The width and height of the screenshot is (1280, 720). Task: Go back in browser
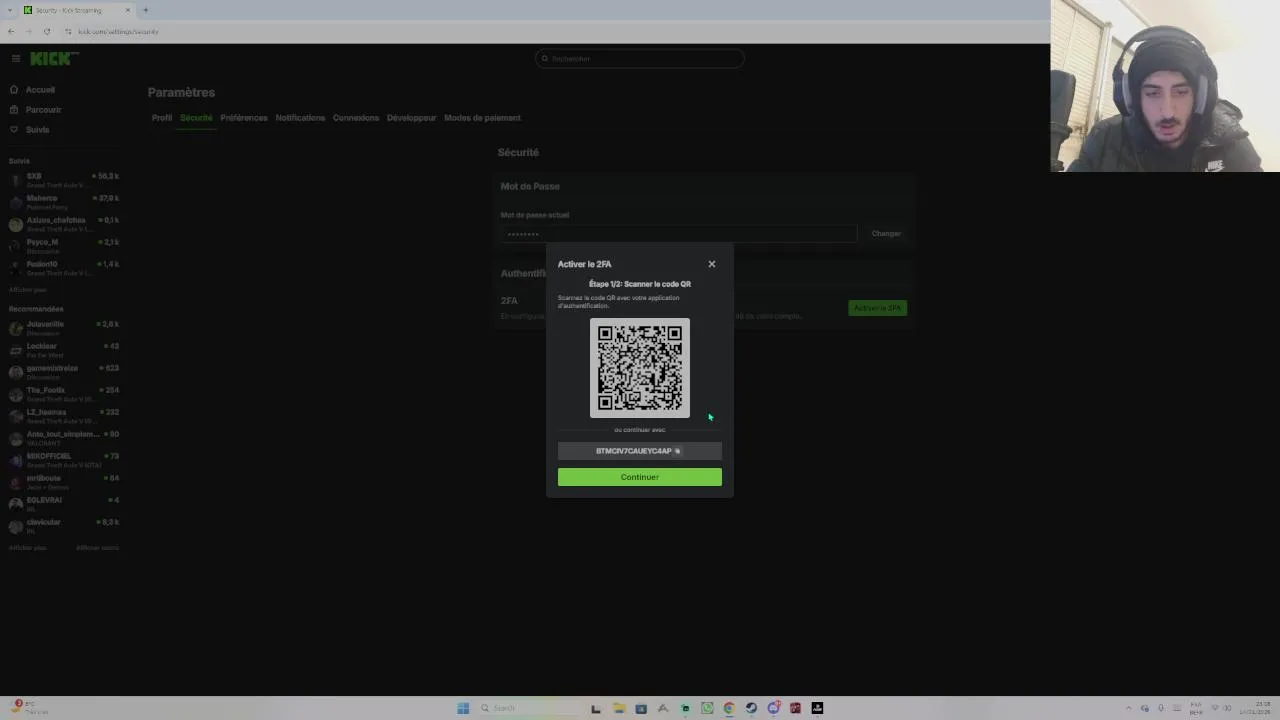(x=11, y=31)
